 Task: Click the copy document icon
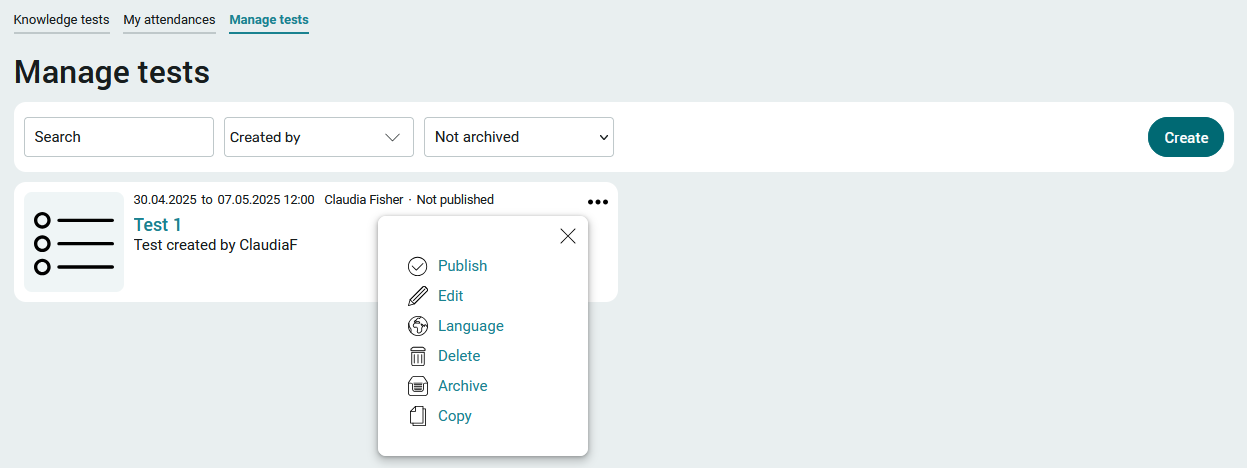point(418,416)
